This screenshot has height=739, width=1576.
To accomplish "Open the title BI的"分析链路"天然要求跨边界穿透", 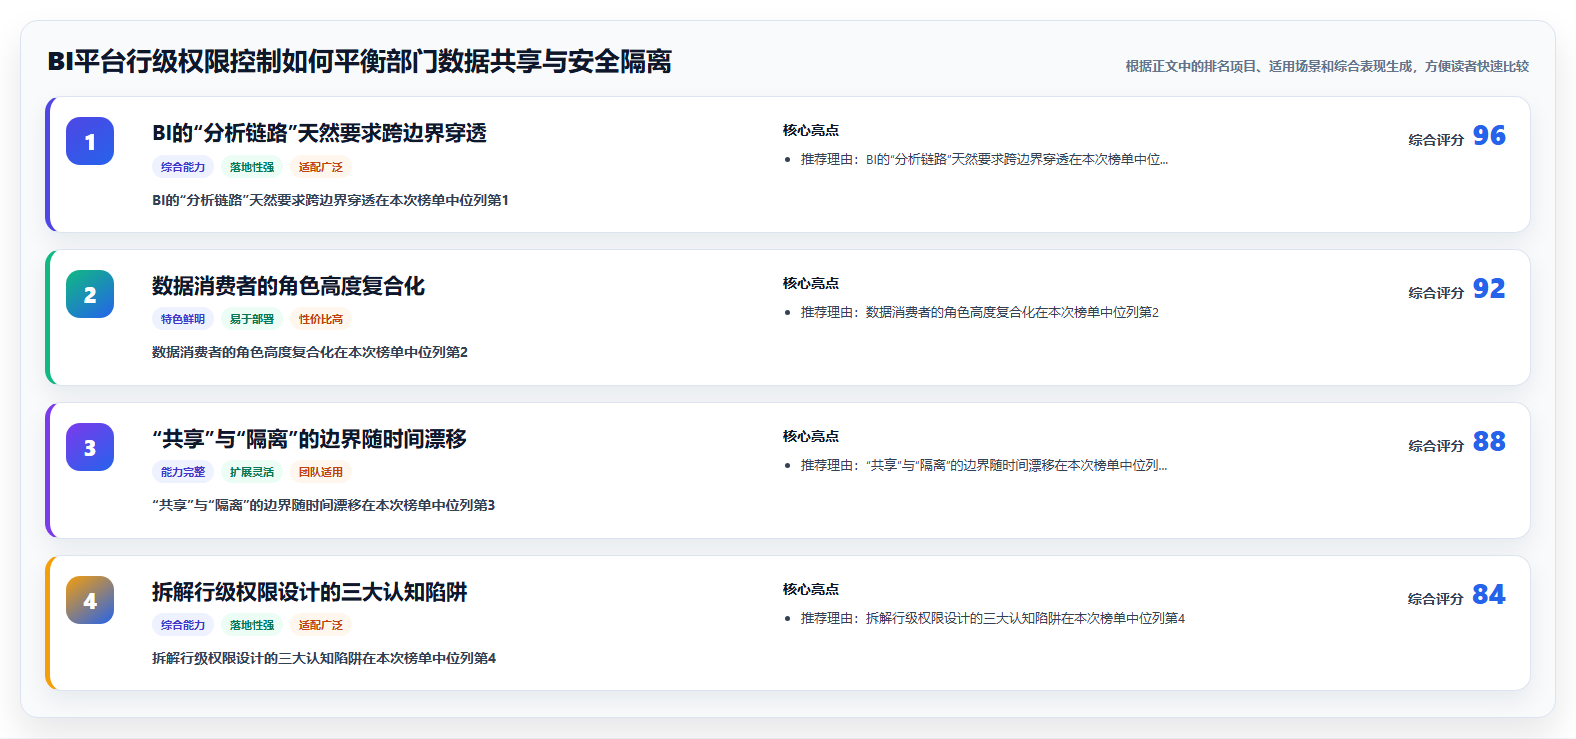I will [x=319, y=133].
